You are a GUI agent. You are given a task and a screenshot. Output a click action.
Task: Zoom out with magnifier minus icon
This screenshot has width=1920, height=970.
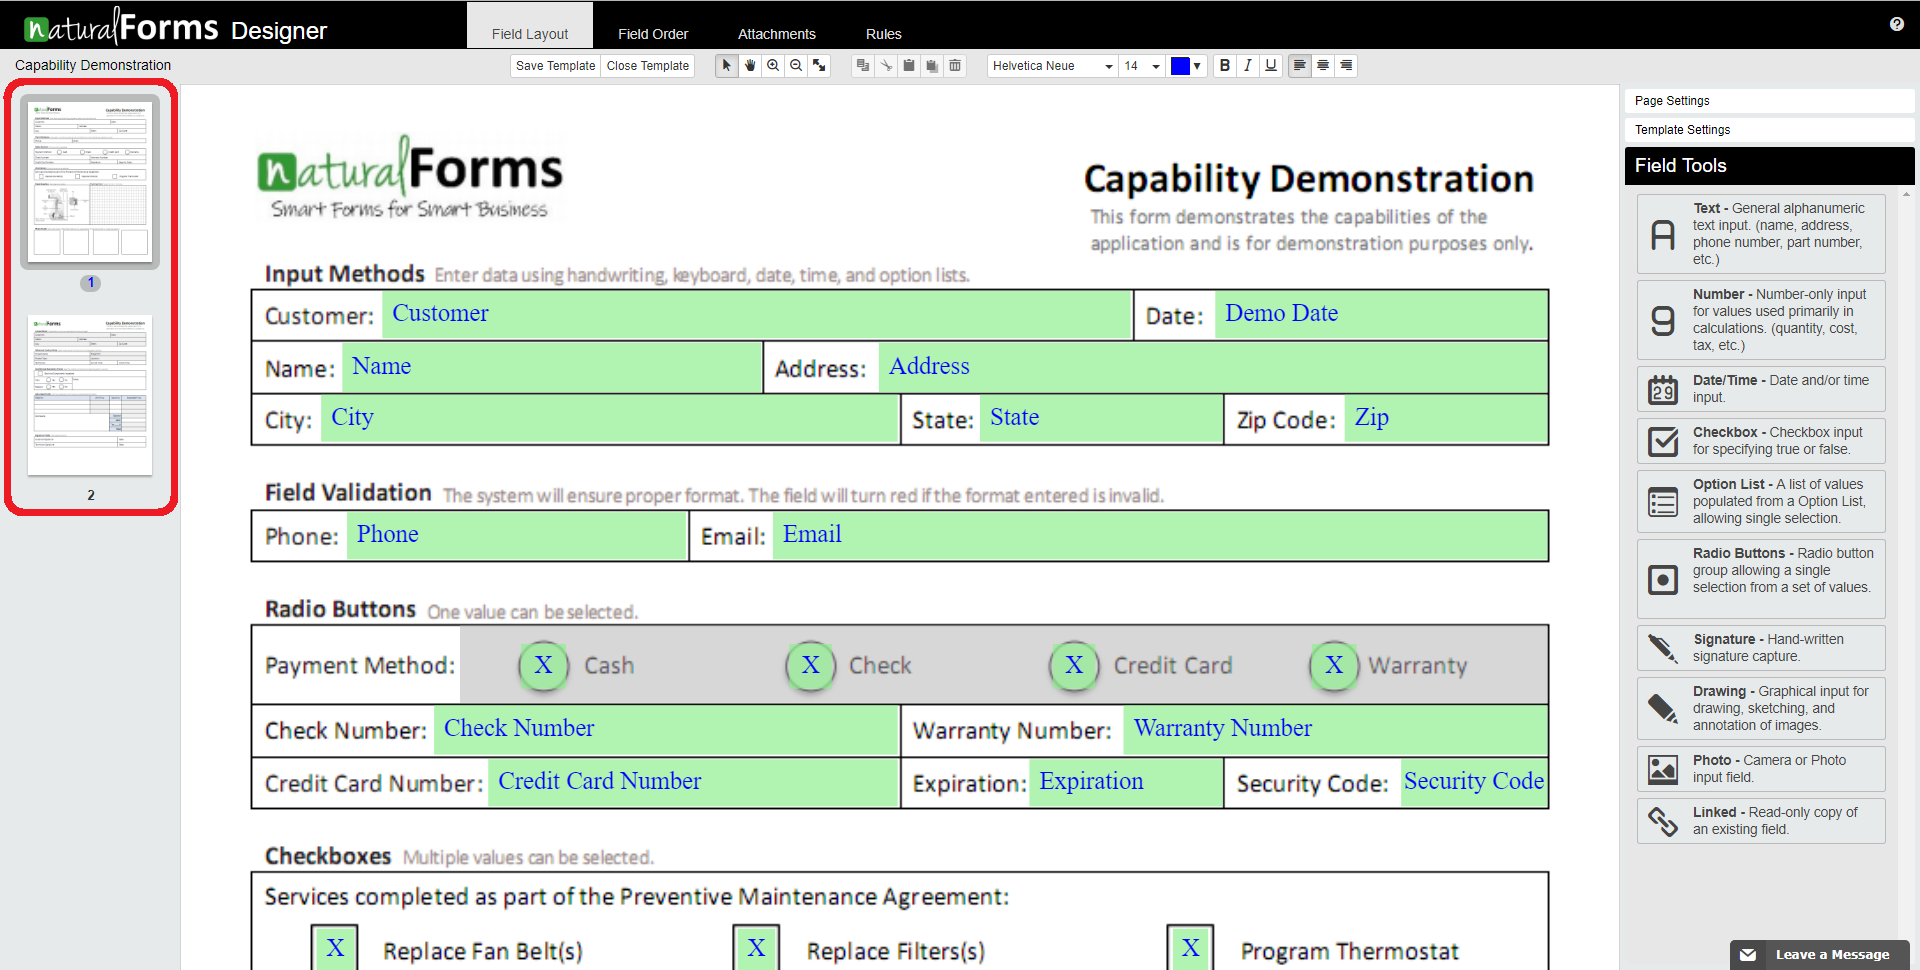pos(796,65)
